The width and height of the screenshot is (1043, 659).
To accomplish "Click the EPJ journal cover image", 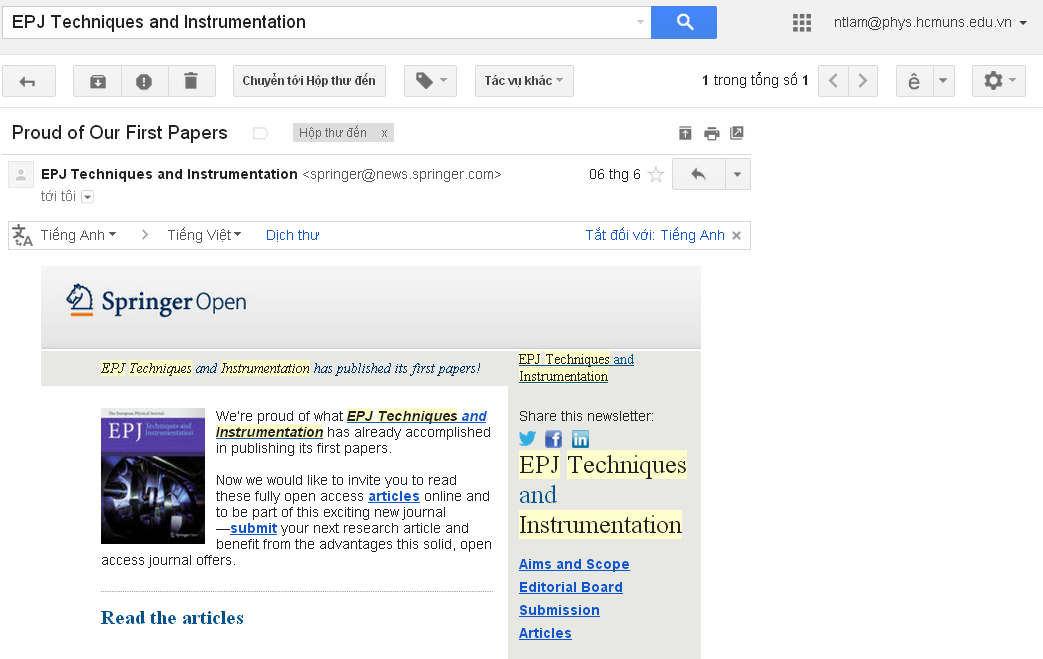I will (153, 476).
